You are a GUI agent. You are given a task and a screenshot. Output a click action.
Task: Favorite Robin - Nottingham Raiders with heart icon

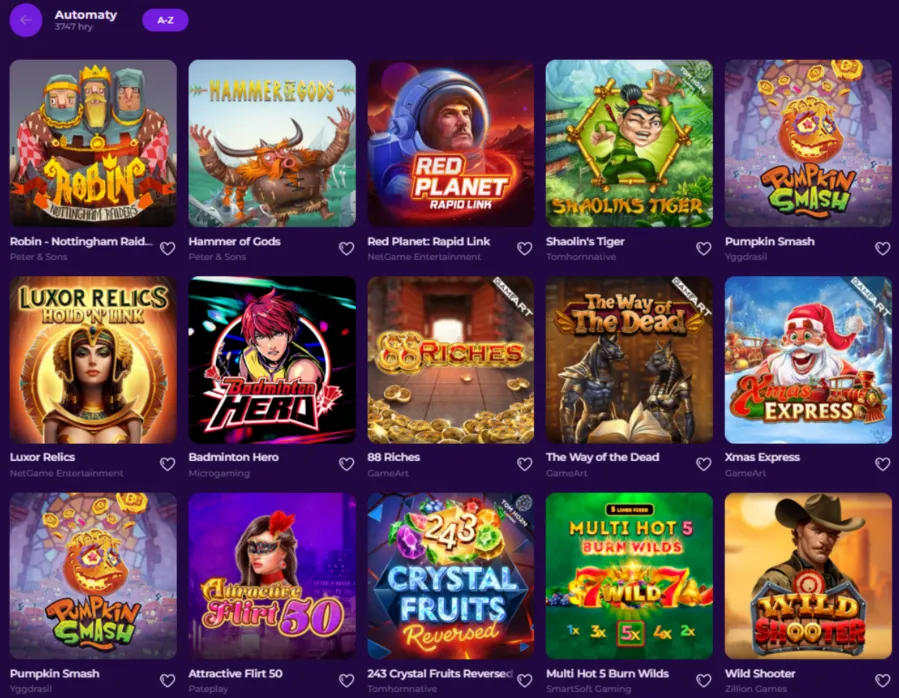coord(167,248)
